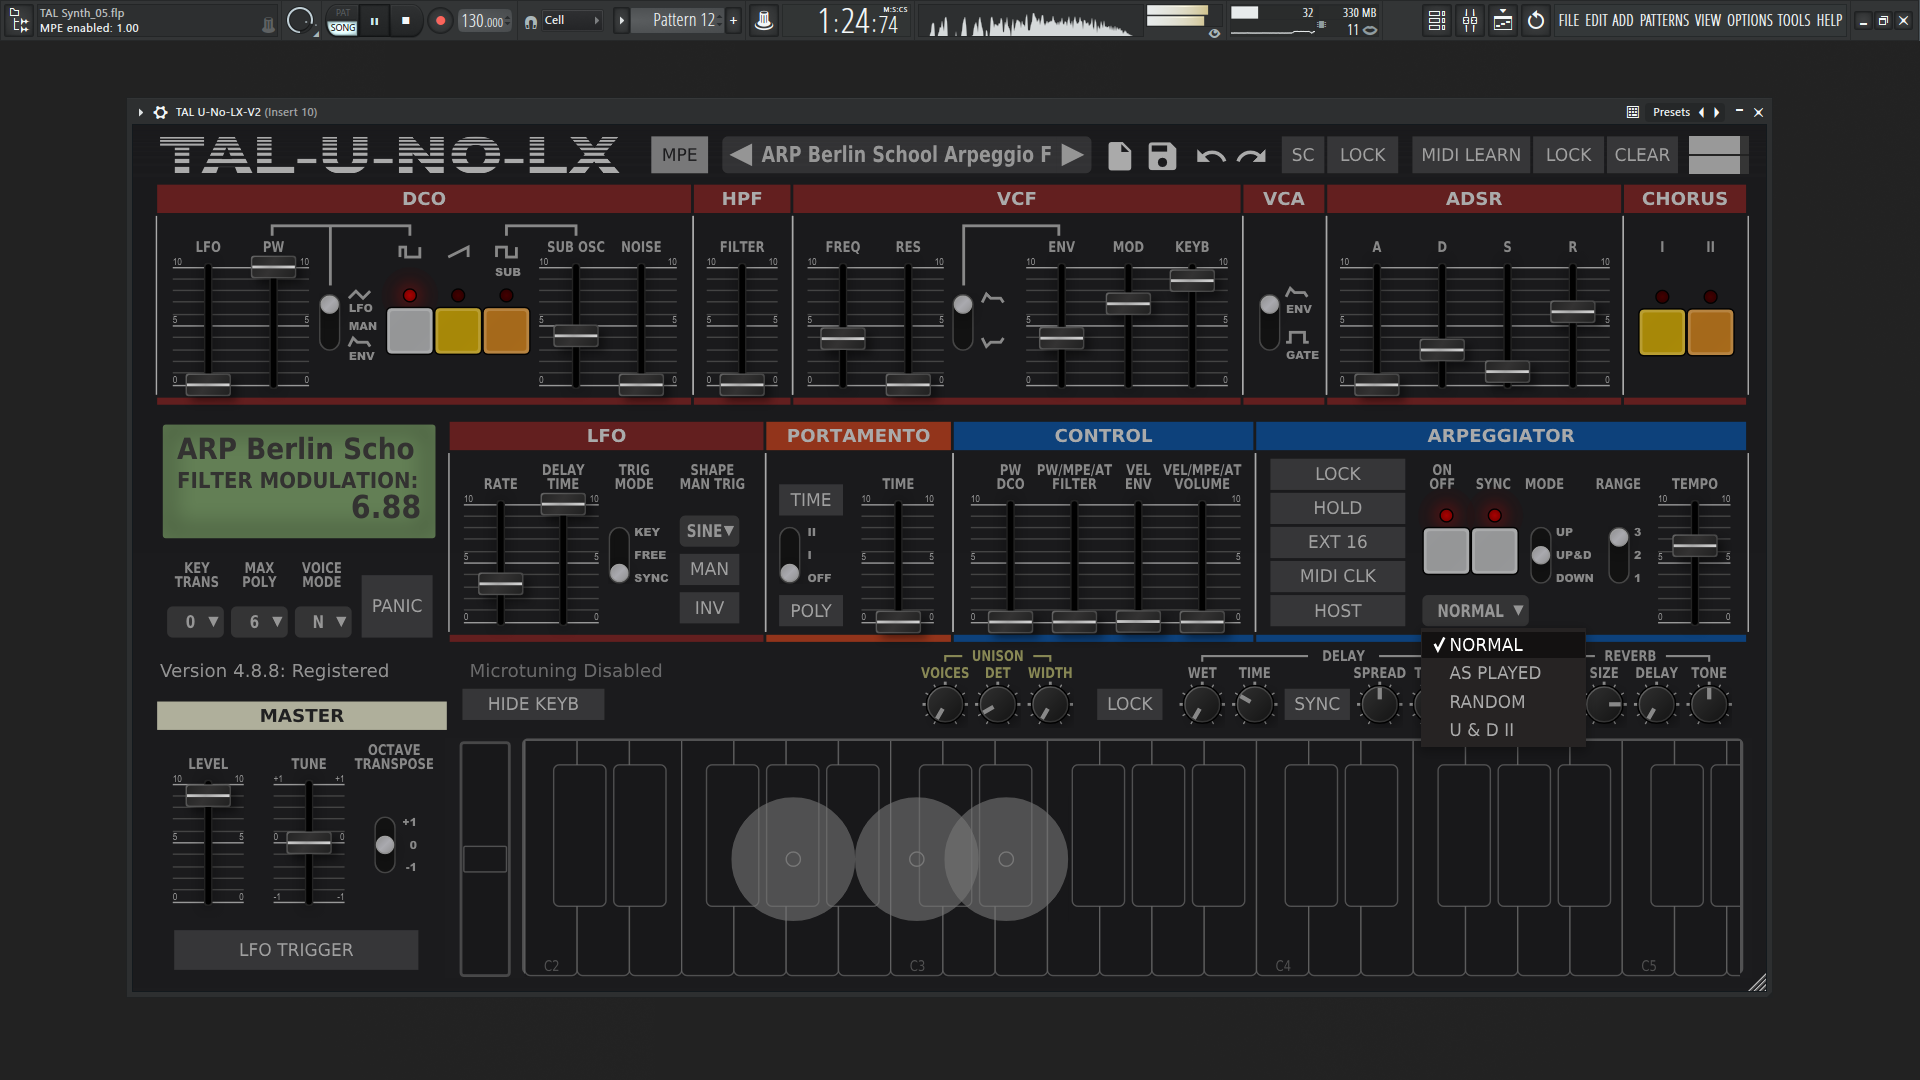Click the HIDE KEYB button
Viewport: 1920px width, 1080px height.
[x=533, y=704]
